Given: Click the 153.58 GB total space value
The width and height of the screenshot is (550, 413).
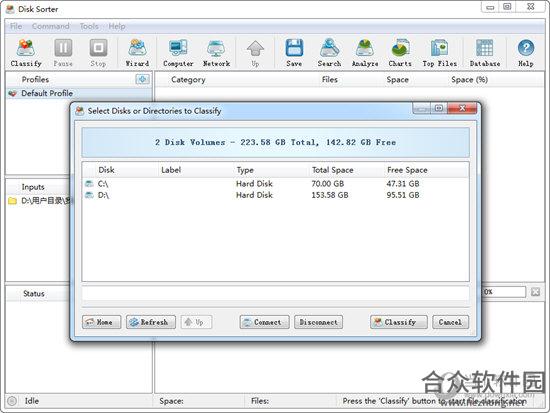Looking at the screenshot, I should tap(330, 195).
